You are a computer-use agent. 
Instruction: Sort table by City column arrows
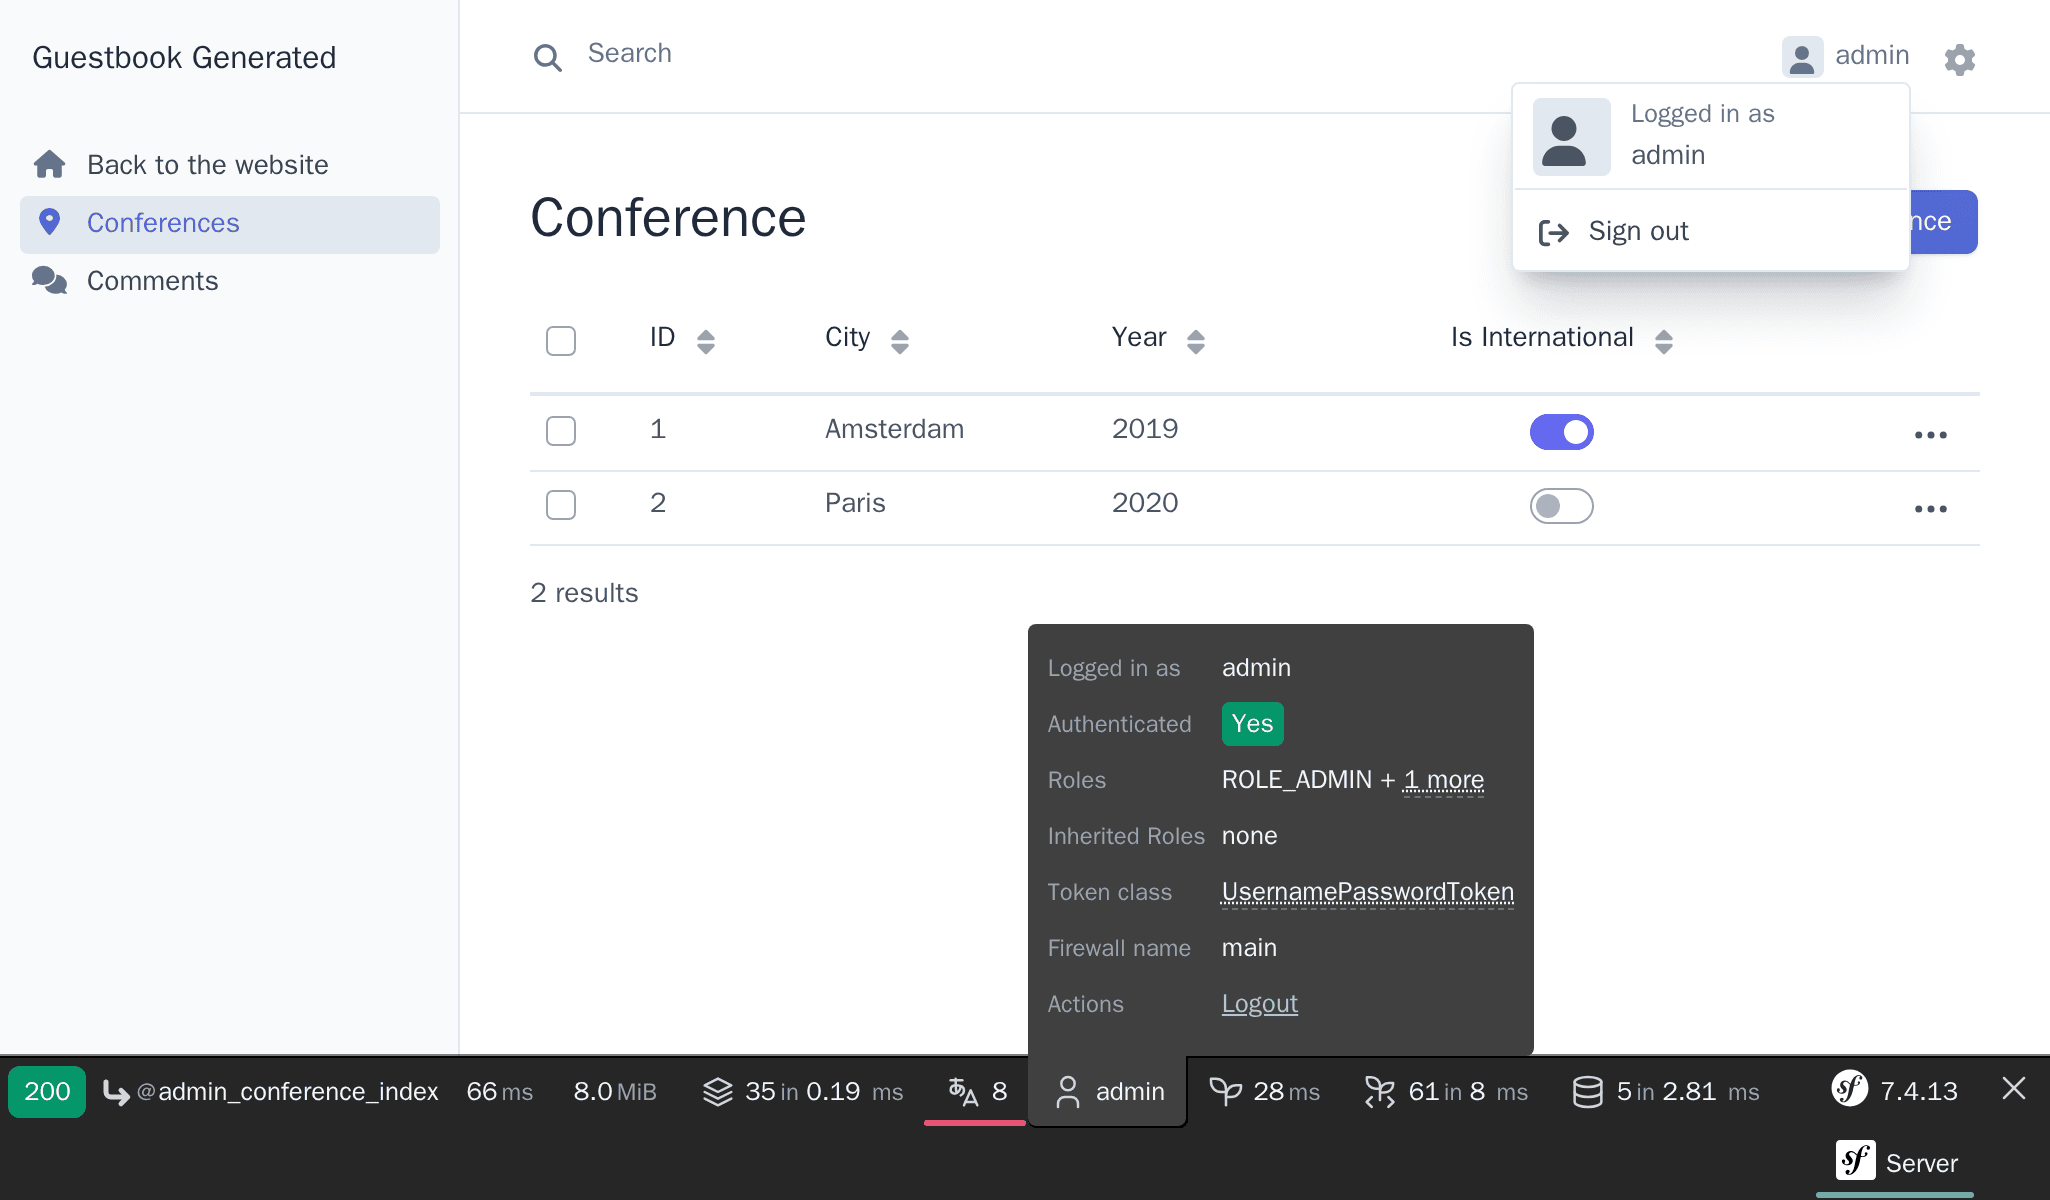pos(900,342)
